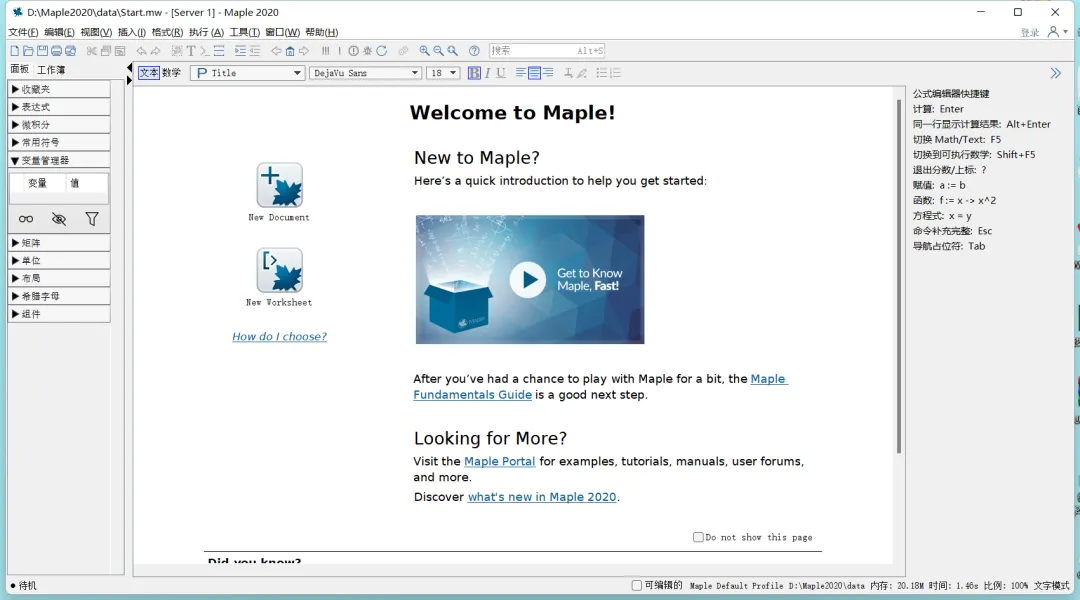This screenshot has width=1080, height=600.
Task: Open the Maple Portal link
Action: click(x=499, y=462)
